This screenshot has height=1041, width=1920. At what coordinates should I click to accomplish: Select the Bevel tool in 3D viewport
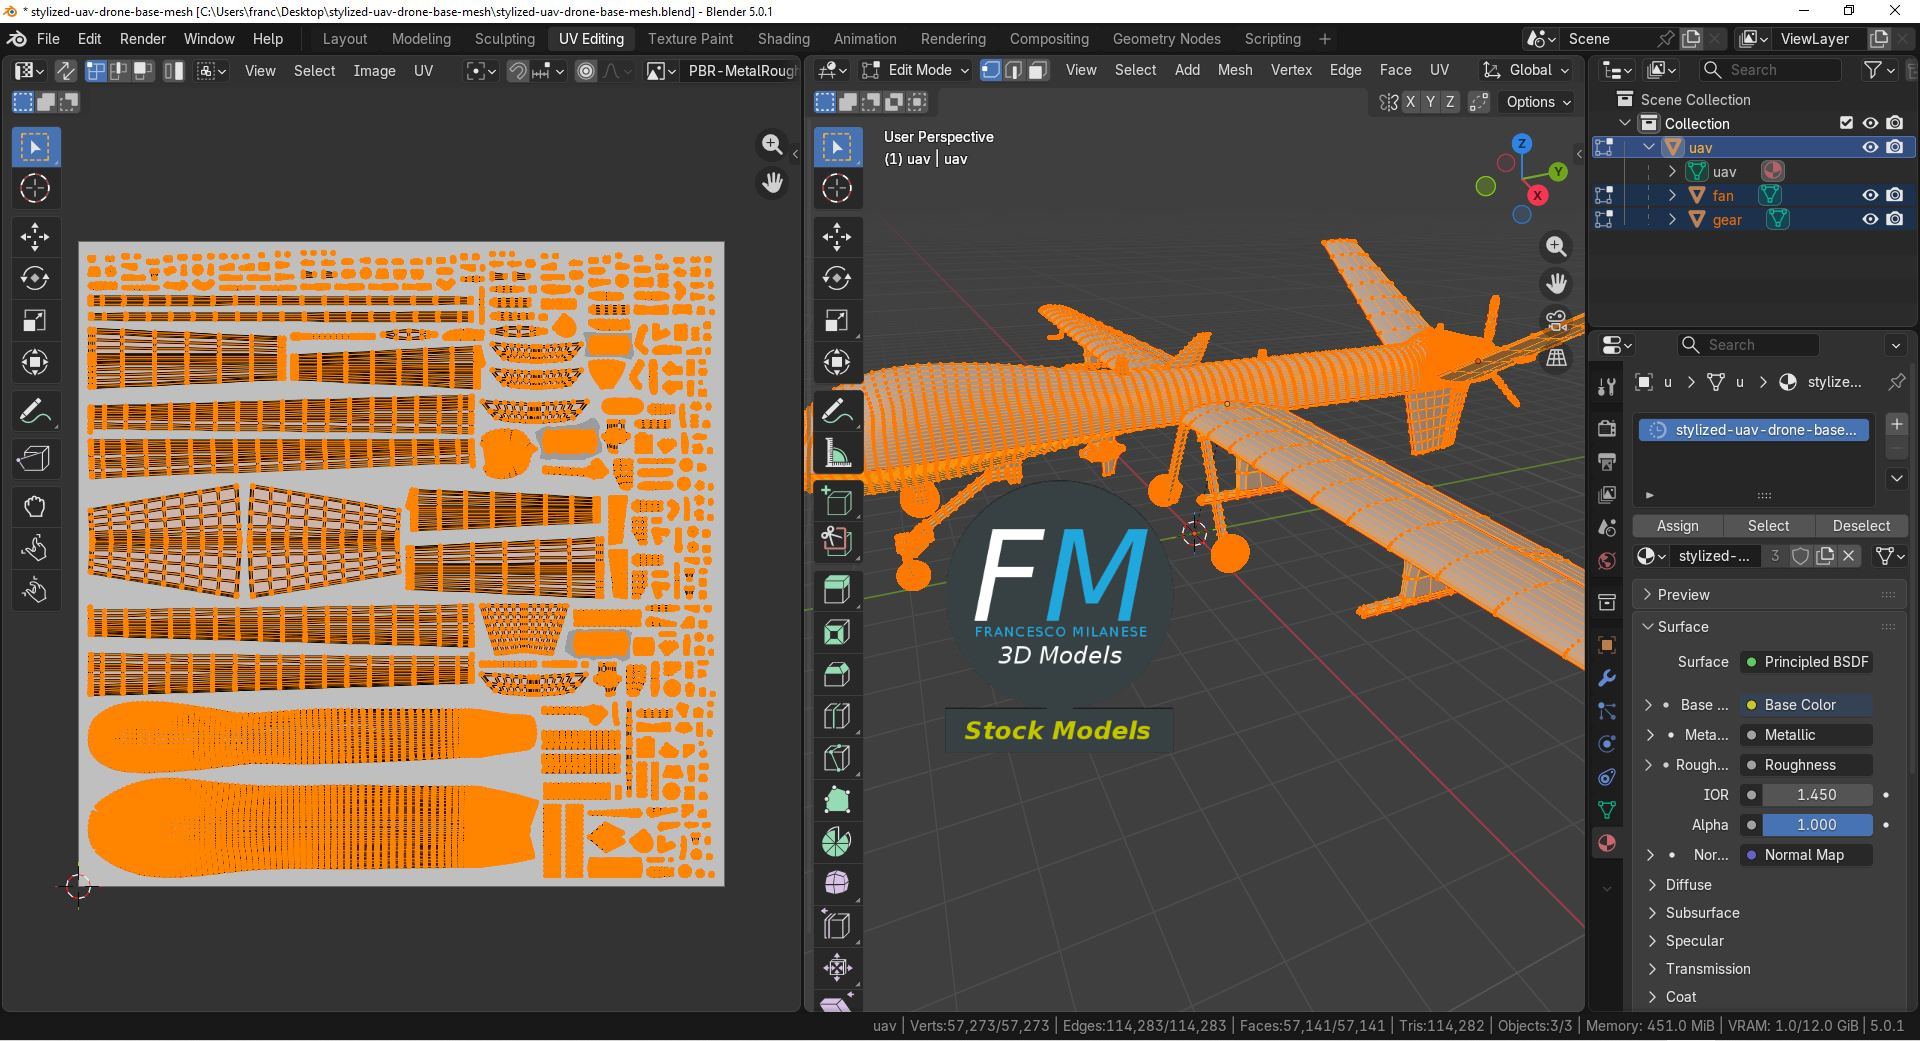coord(837,673)
